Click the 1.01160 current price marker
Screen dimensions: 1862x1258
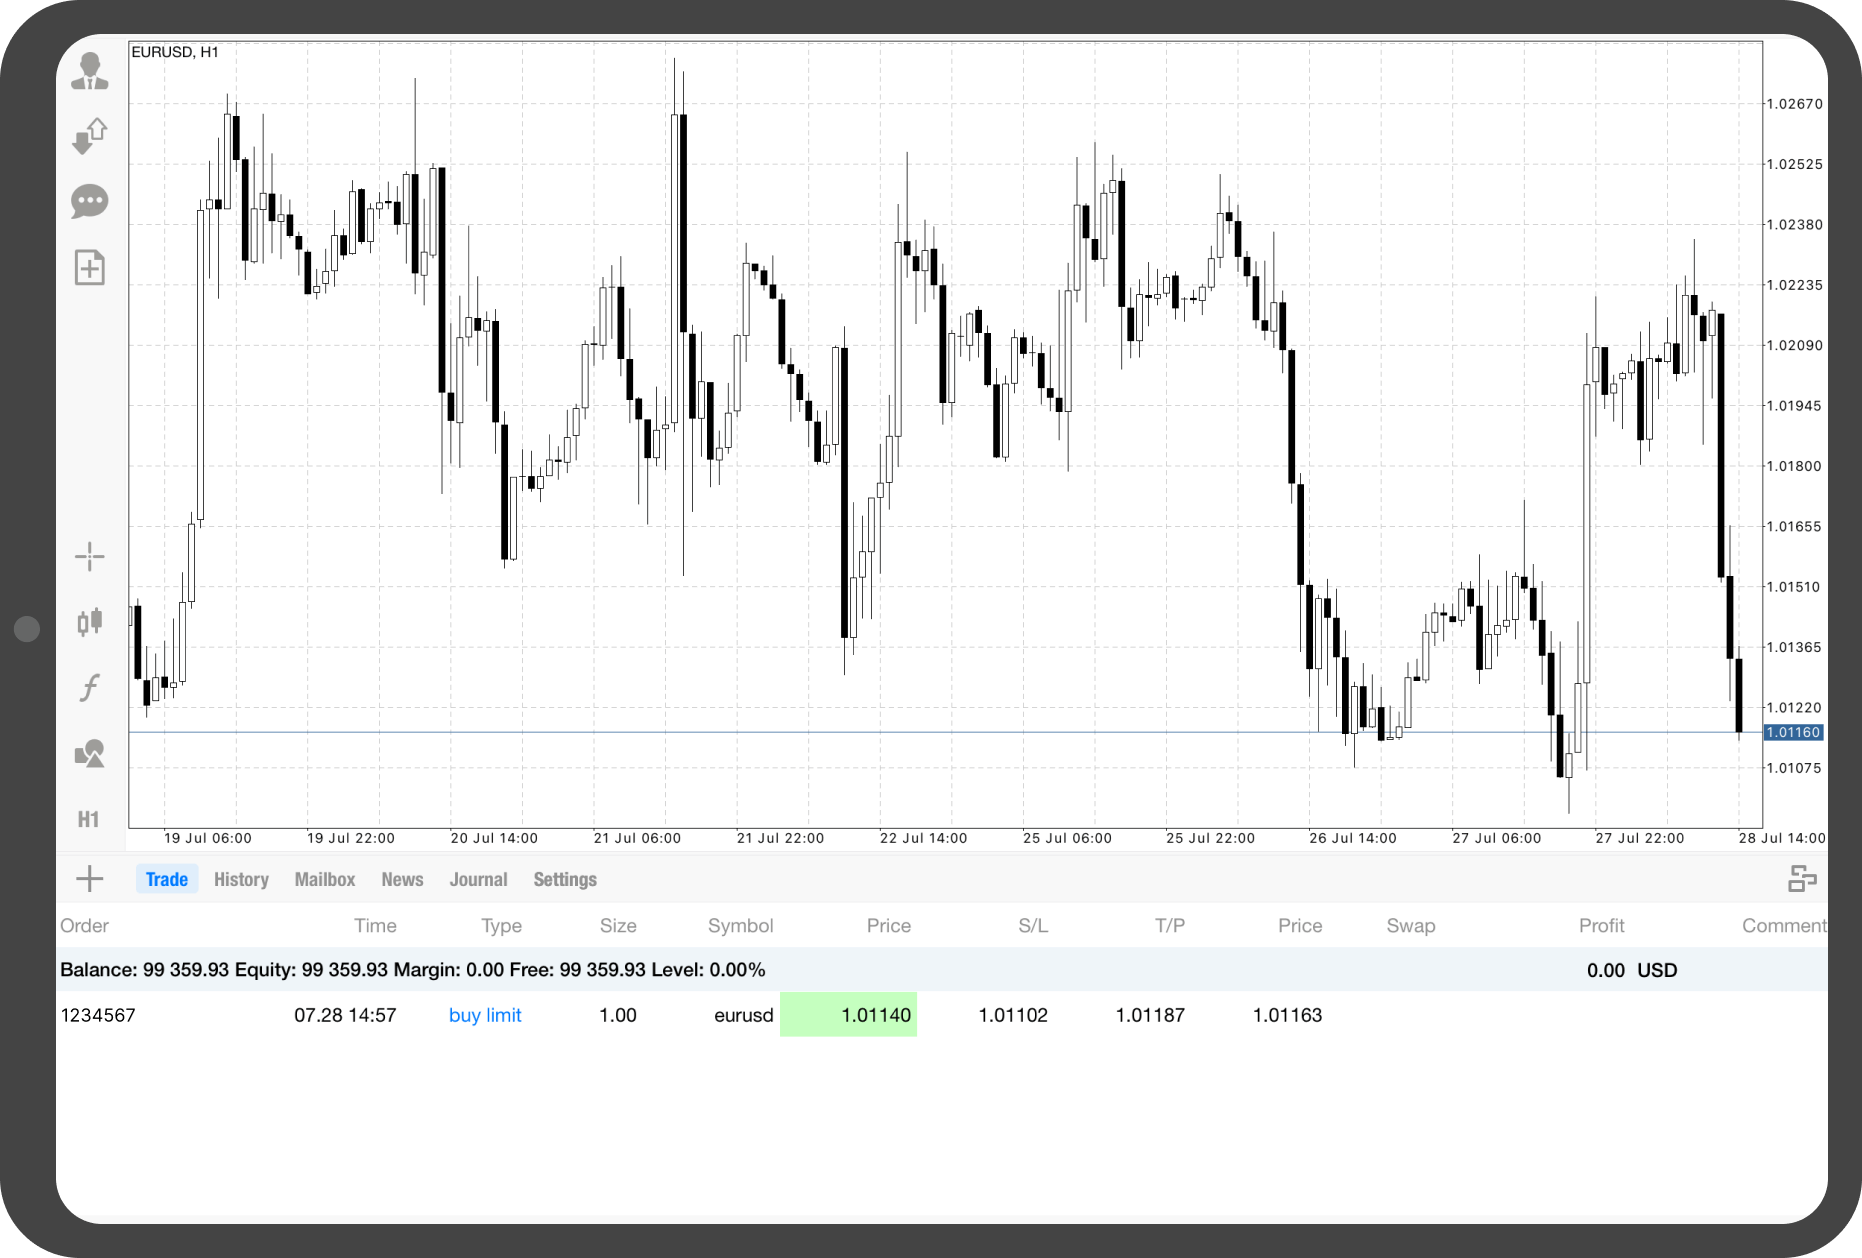coord(1793,732)
